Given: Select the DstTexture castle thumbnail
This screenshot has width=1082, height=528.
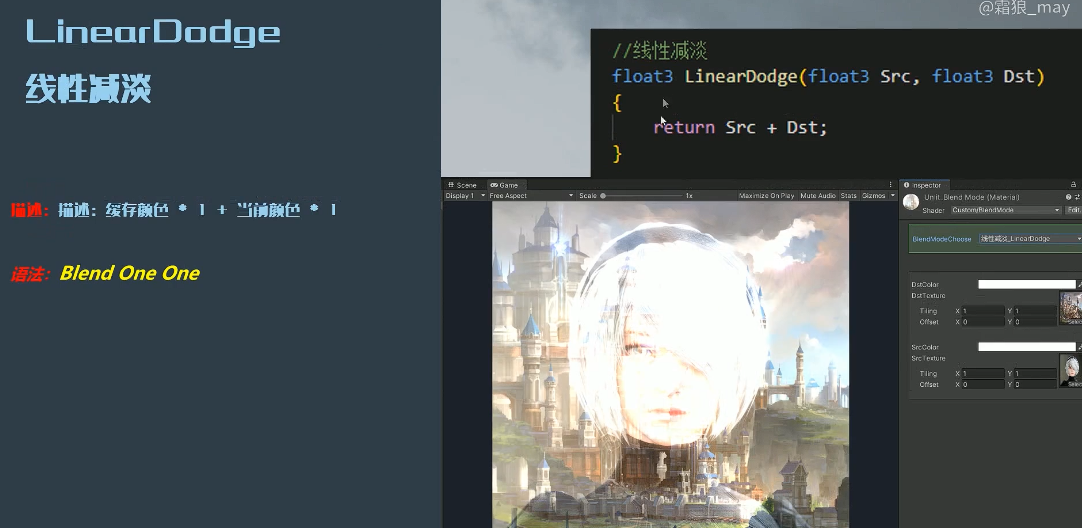Looking at the screenshot, I should pos(1070,308).
